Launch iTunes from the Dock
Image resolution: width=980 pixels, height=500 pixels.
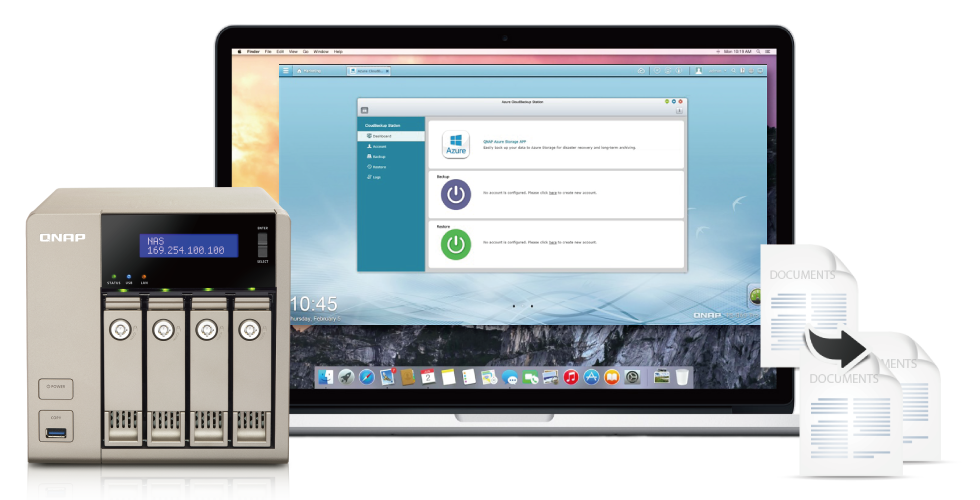tap(571, 377)
